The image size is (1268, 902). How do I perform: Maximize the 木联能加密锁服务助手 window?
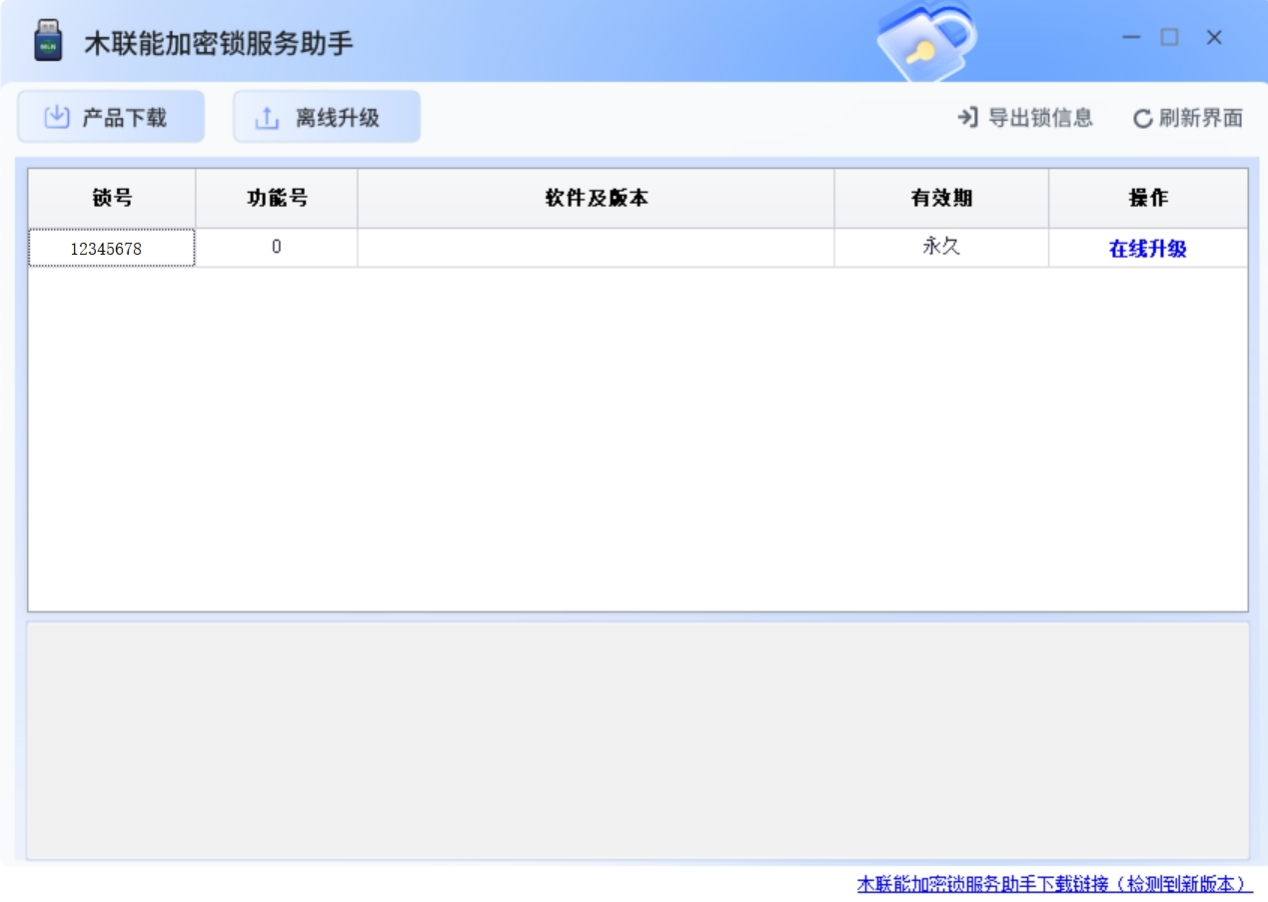coord(1169,38)
